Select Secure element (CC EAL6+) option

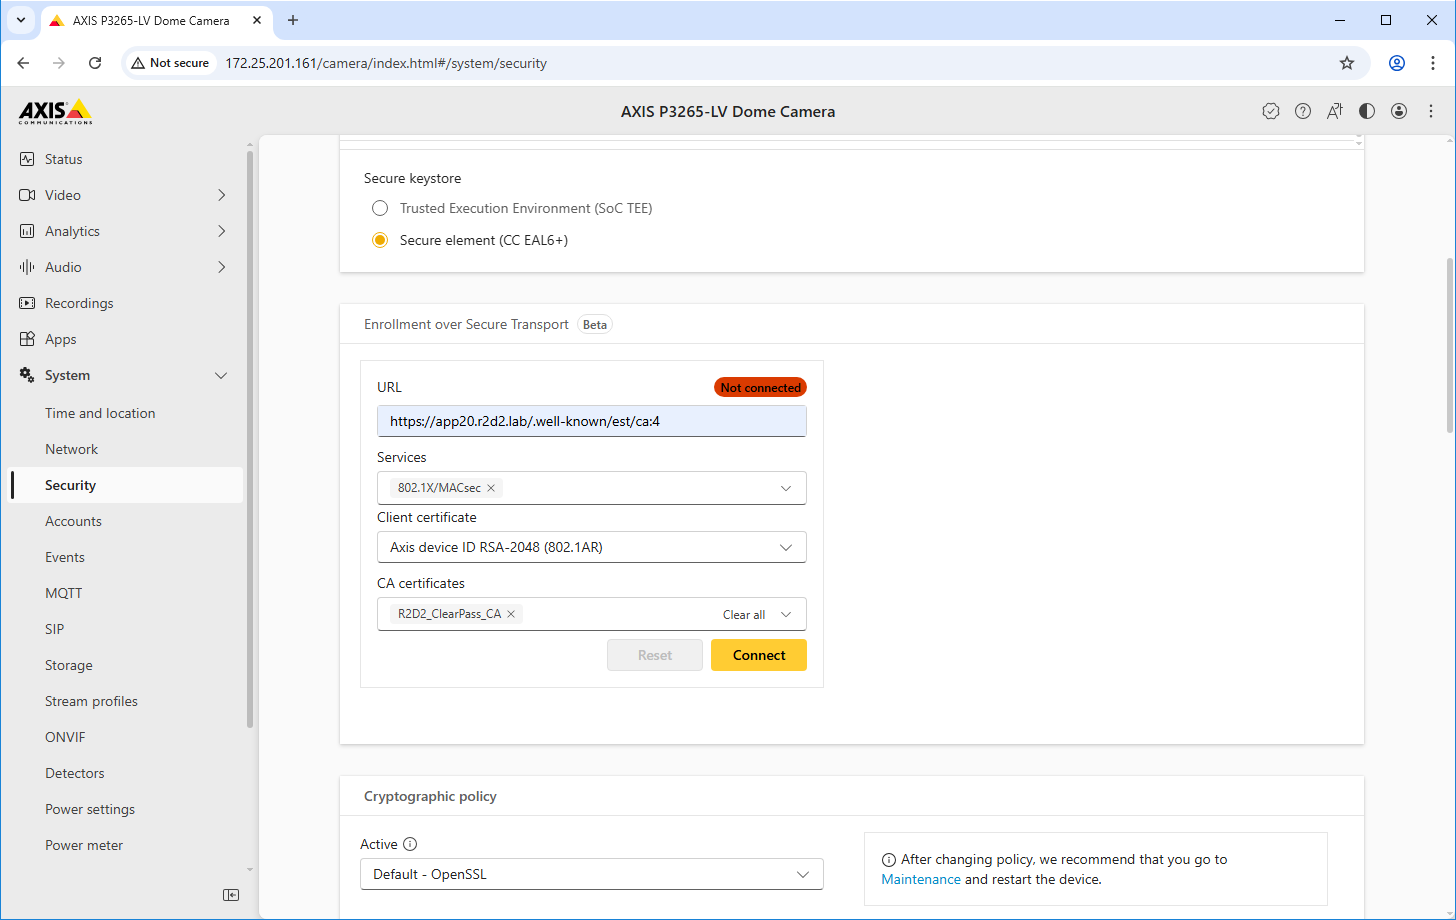pyautogui.click(x=380, y=240)
